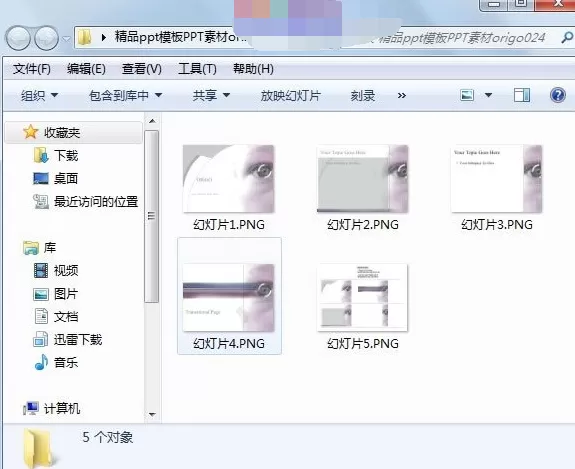
Task: Click the 收藏夹 star icon
Action: [30, 132]
